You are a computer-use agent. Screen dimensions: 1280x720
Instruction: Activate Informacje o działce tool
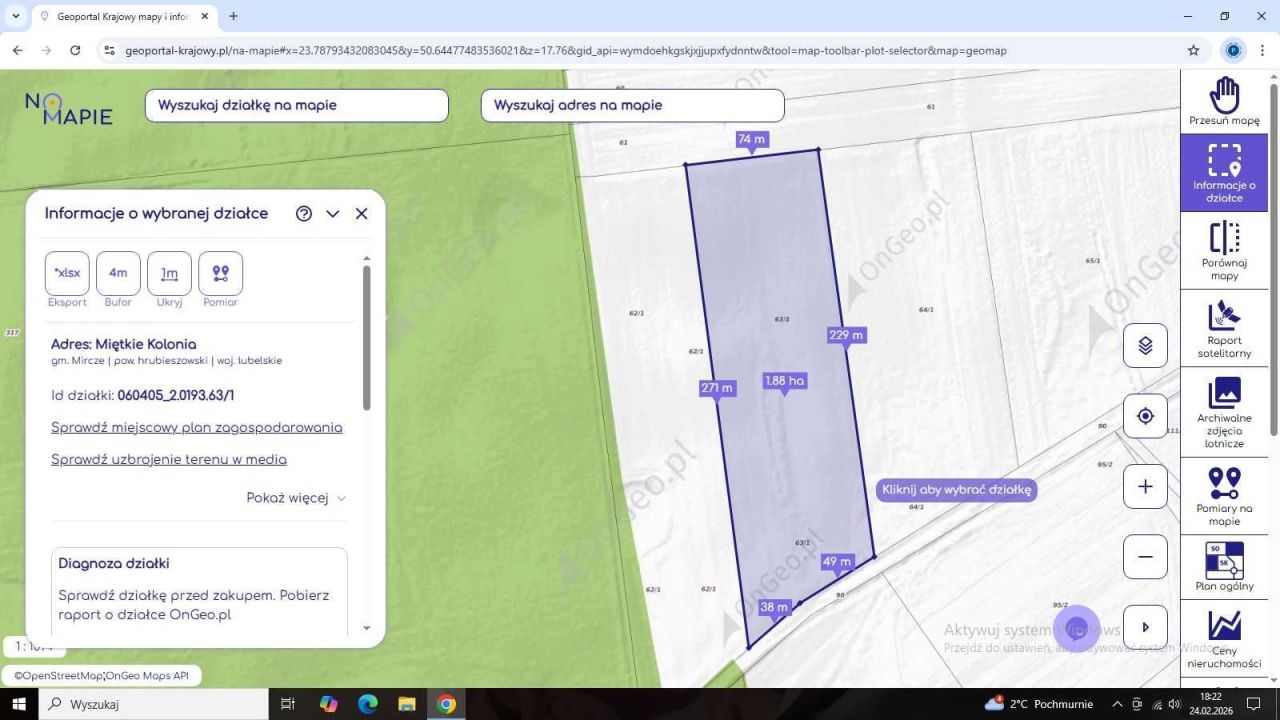pyautogui.click(x=1224, y=172)
